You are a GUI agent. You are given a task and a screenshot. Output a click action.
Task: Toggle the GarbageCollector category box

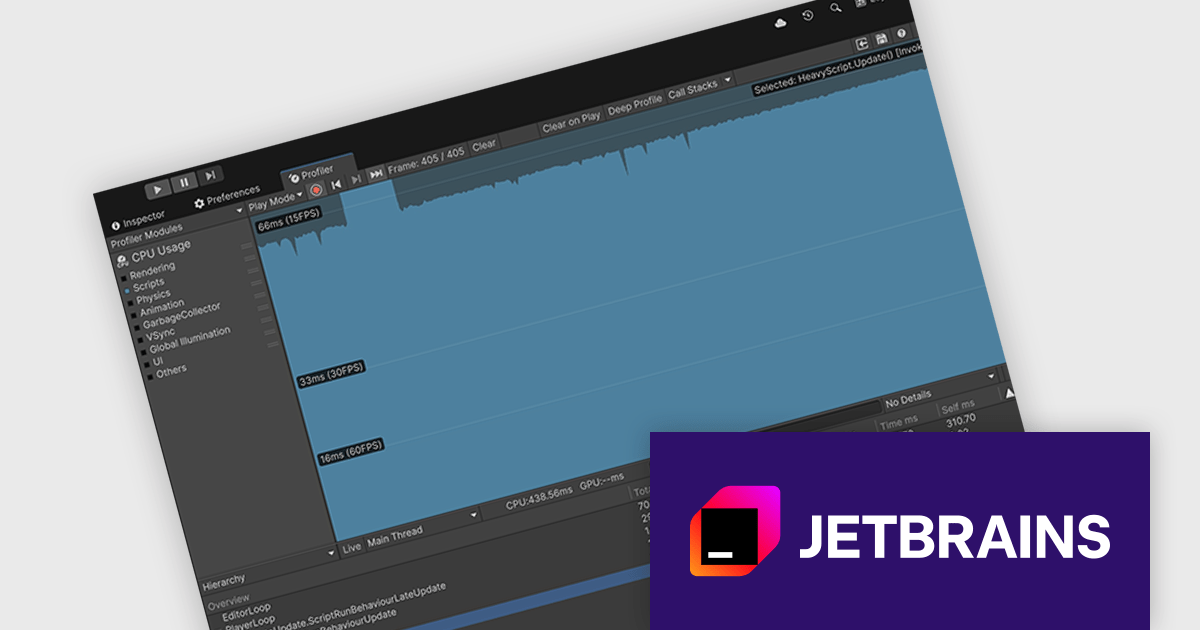137,328
